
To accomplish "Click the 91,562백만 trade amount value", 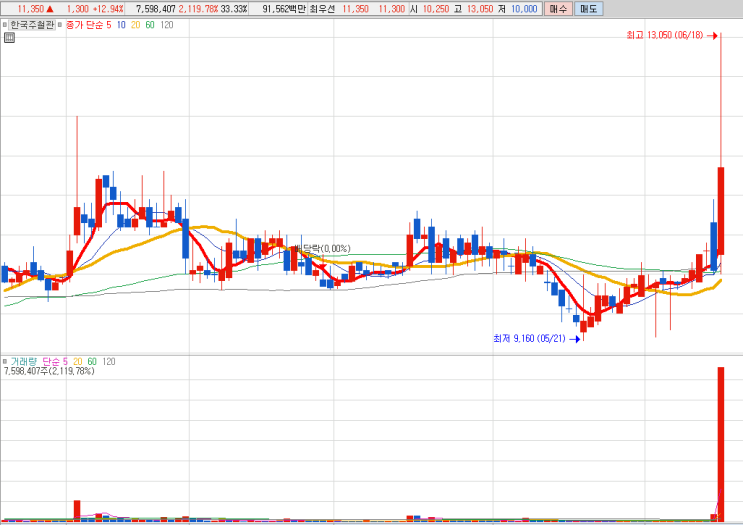I will (x=284, y=9).
